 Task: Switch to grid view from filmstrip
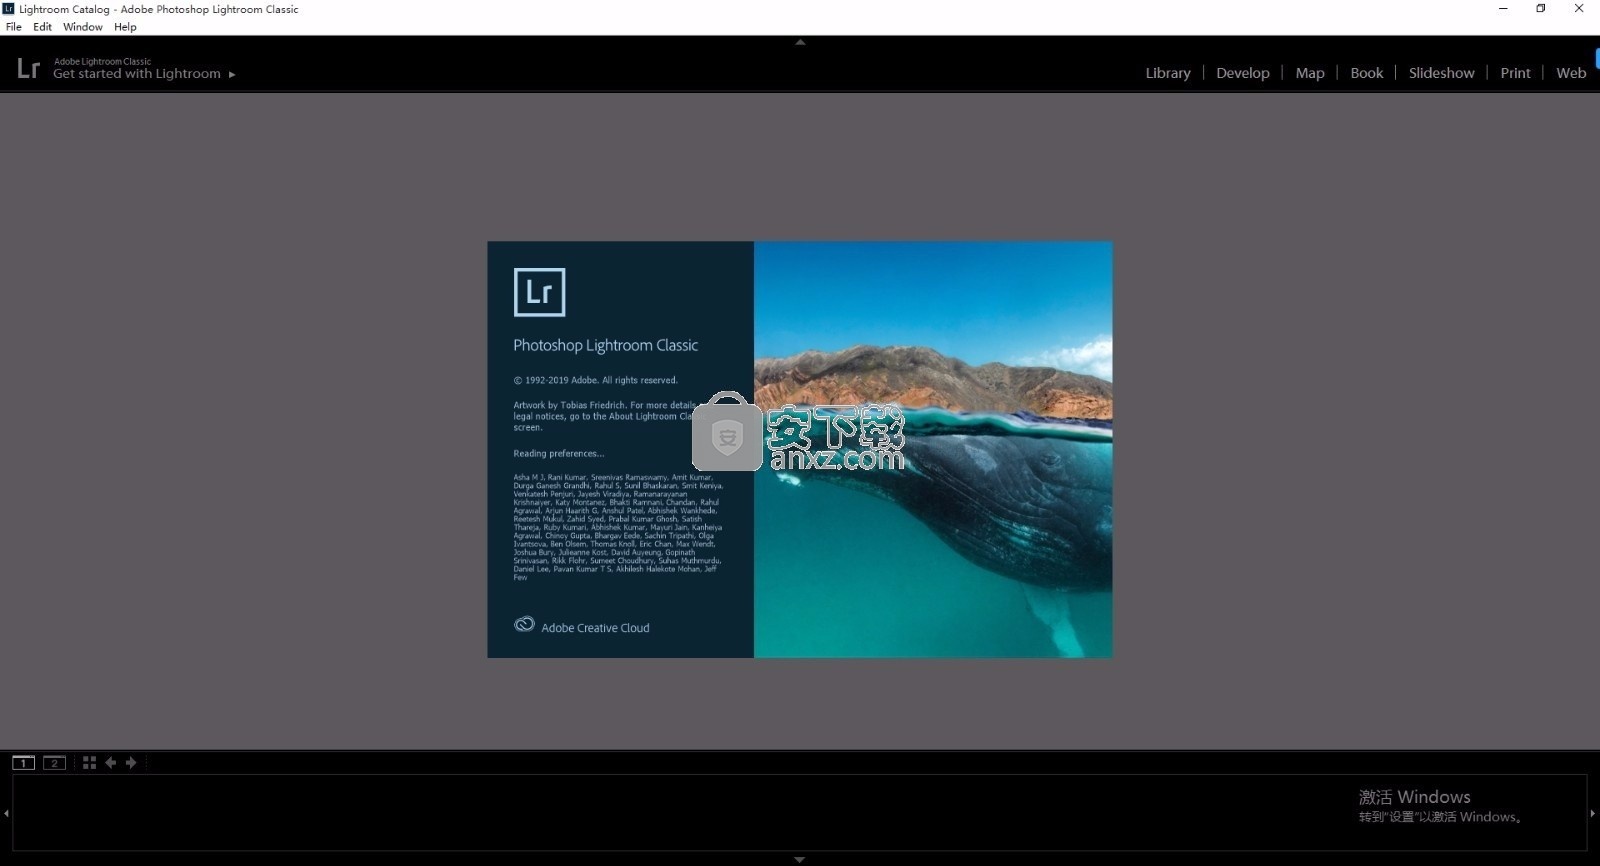point(89,763)
